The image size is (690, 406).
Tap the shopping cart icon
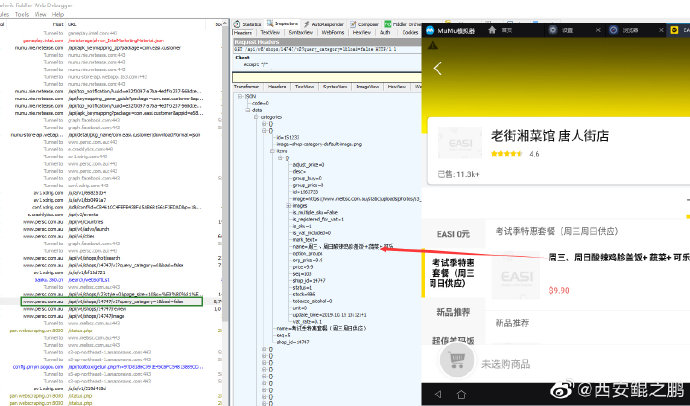pos(457,361)
